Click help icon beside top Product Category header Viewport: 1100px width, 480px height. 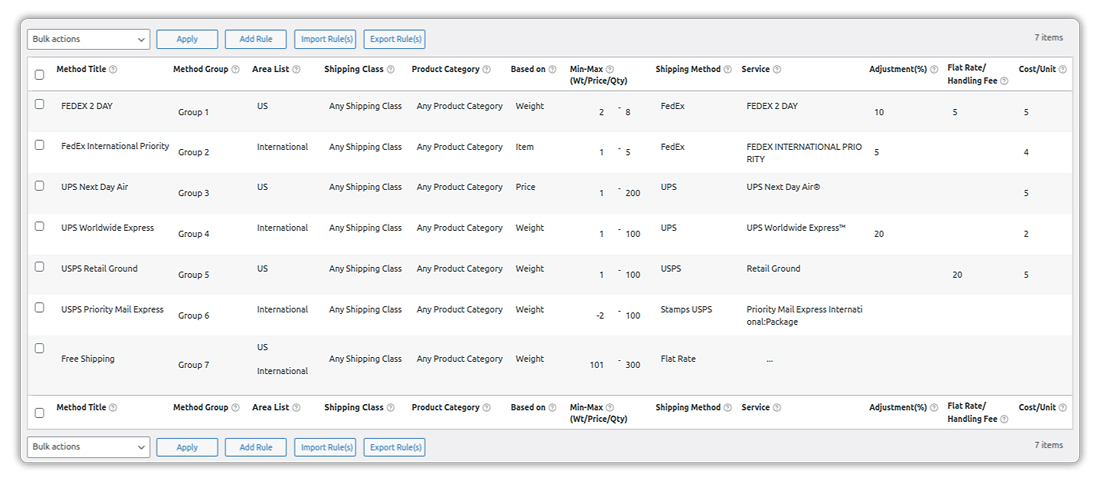pyautogui.click(x=487, y=70)
